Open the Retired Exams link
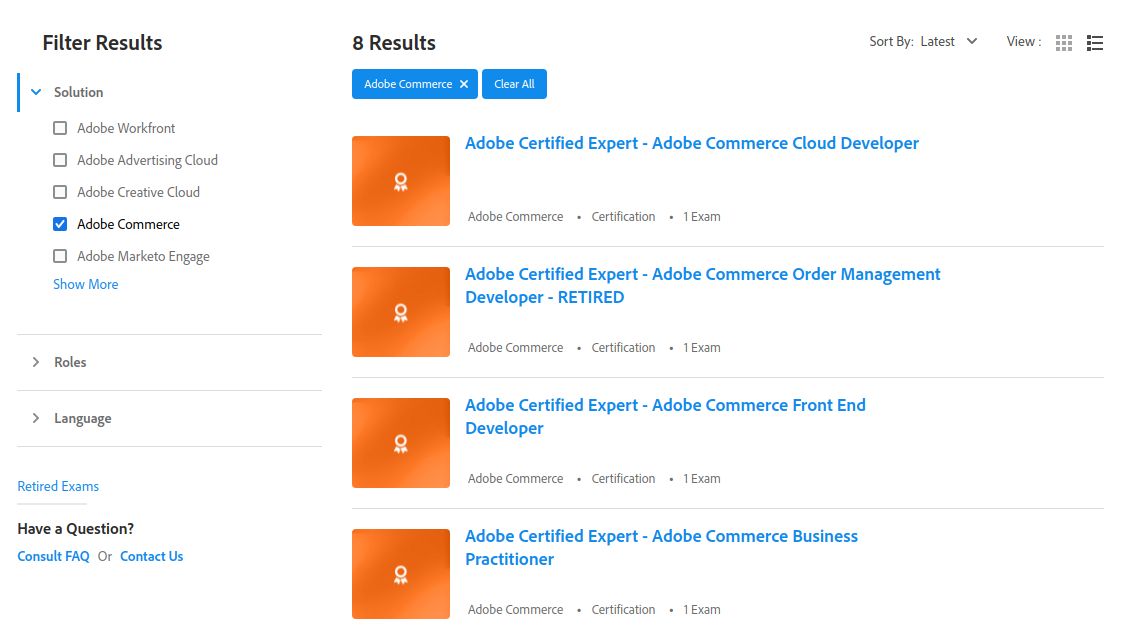This screenshot has height=635, width=1136. 58,486
